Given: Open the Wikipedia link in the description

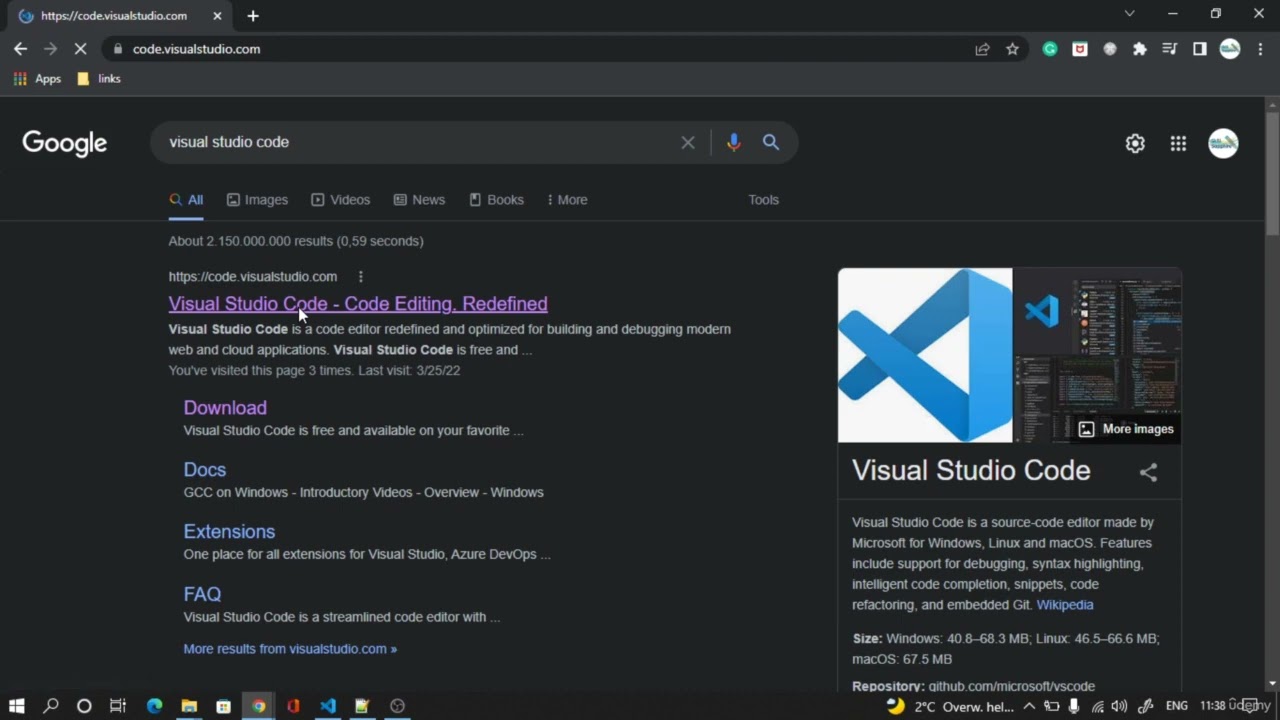Looking at the screenshot, I should coord(1065,605).
